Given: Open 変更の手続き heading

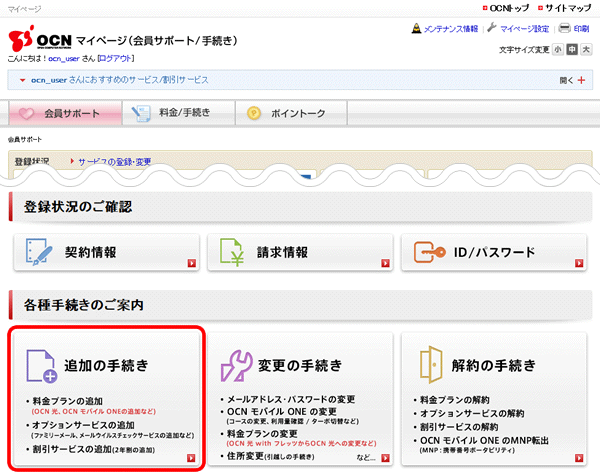Looking at the screenshot, I should 300,366.
